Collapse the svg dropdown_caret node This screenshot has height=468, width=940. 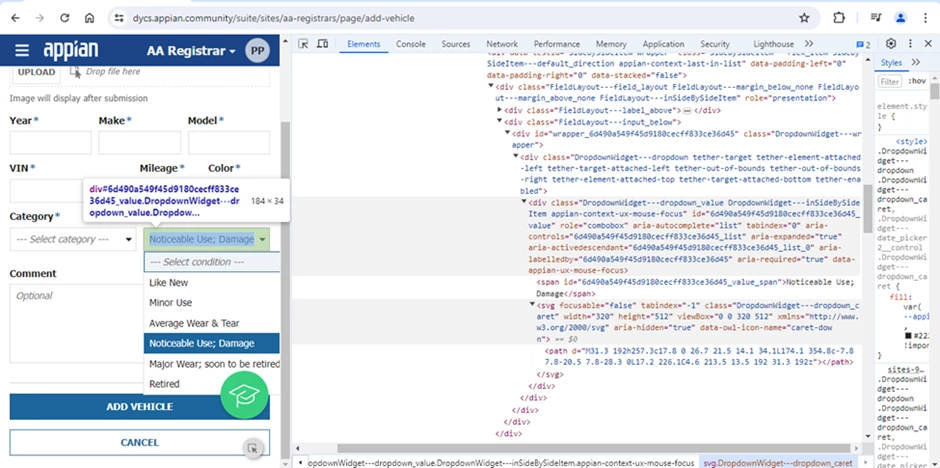pos(532,304)
